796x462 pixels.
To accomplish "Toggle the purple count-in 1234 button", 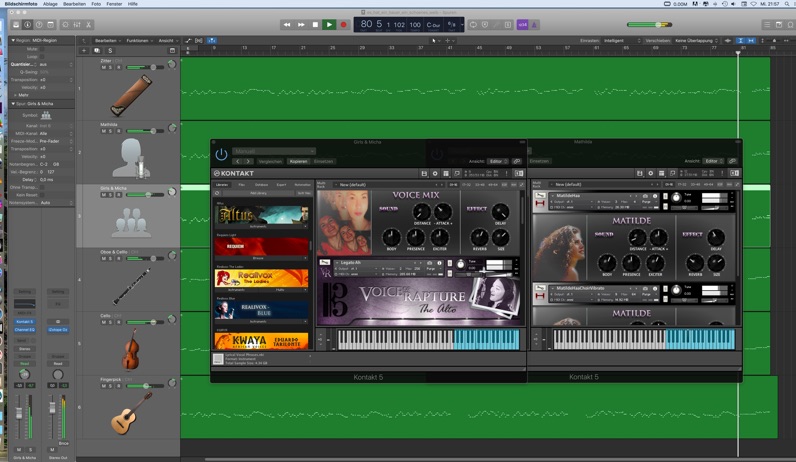I will 522,24.
